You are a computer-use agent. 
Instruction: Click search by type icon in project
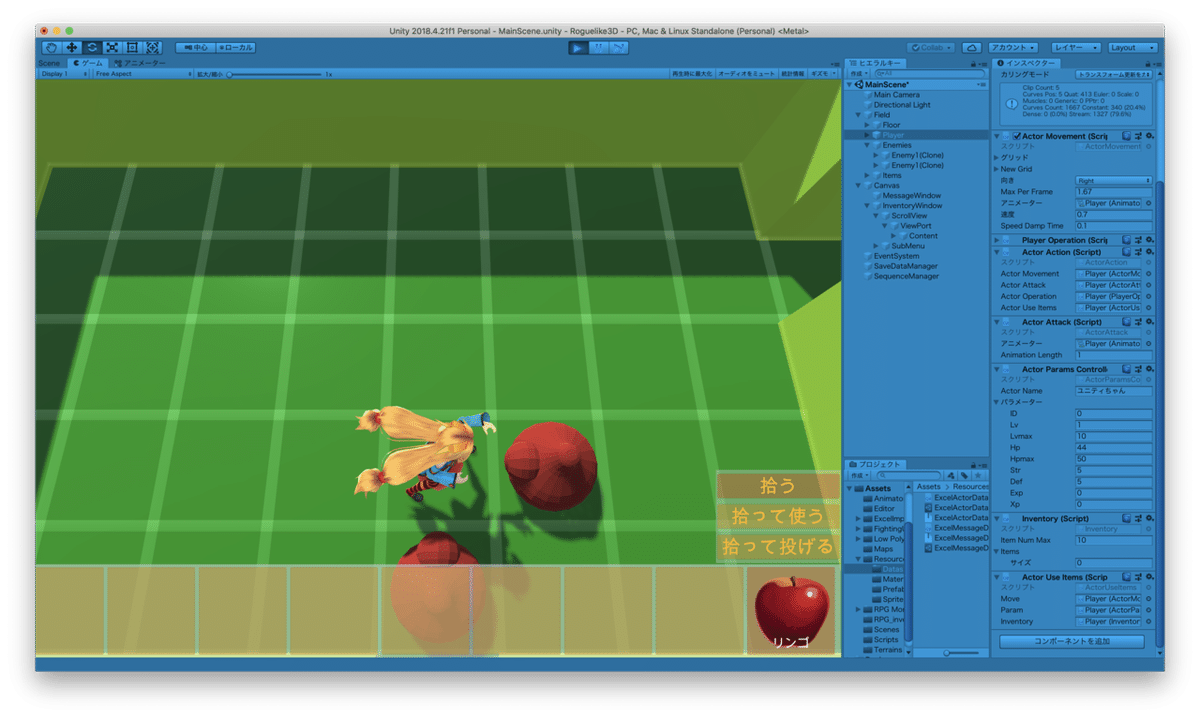click(x=951, y=475)
